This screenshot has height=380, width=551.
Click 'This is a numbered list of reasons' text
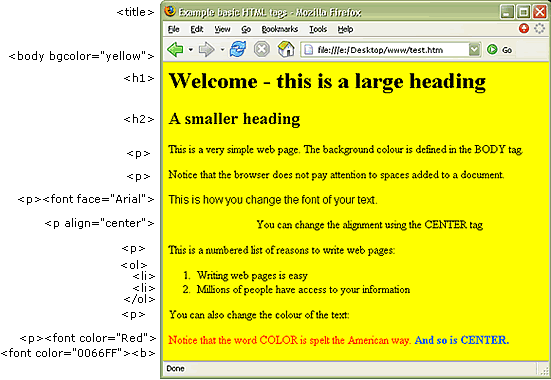coord(282,250)
